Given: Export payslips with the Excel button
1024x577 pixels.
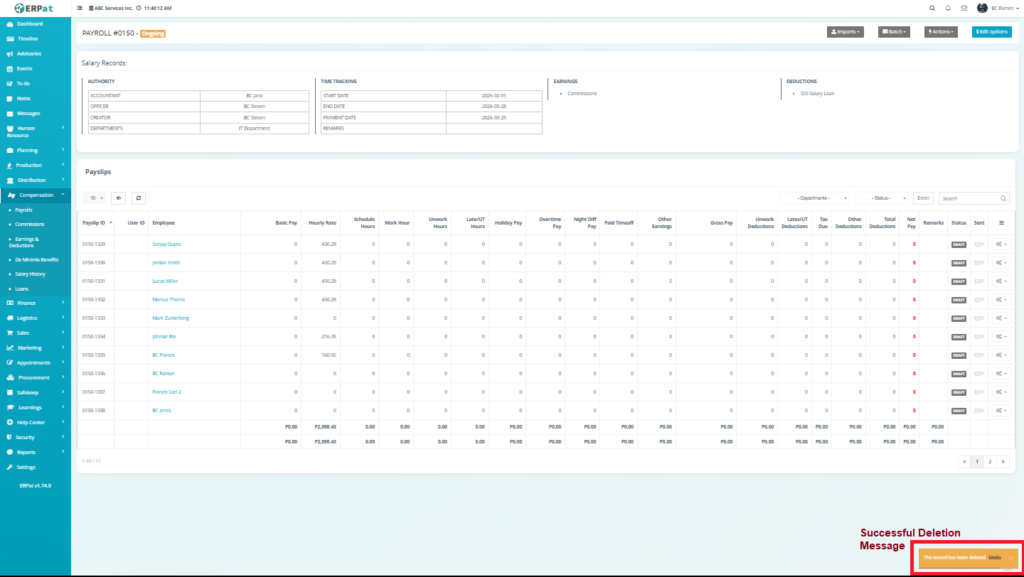Looking at the screenshot, I should click(x=923, y=198).
